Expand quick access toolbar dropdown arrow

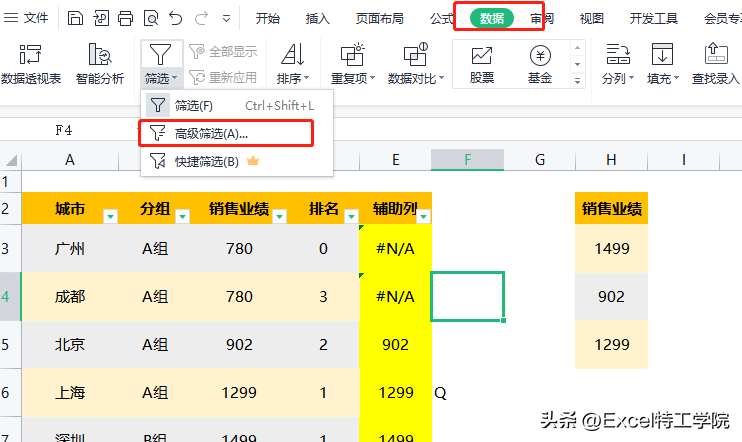tap(227, 19)
